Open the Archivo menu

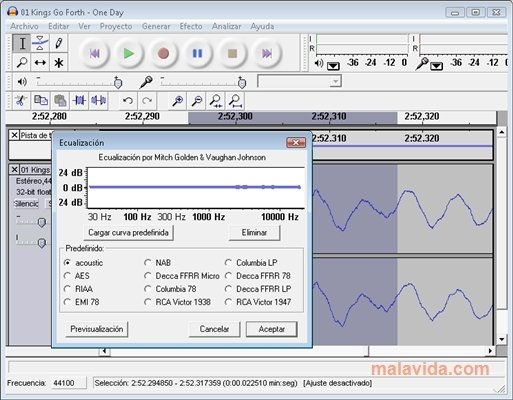pos(24,26)
